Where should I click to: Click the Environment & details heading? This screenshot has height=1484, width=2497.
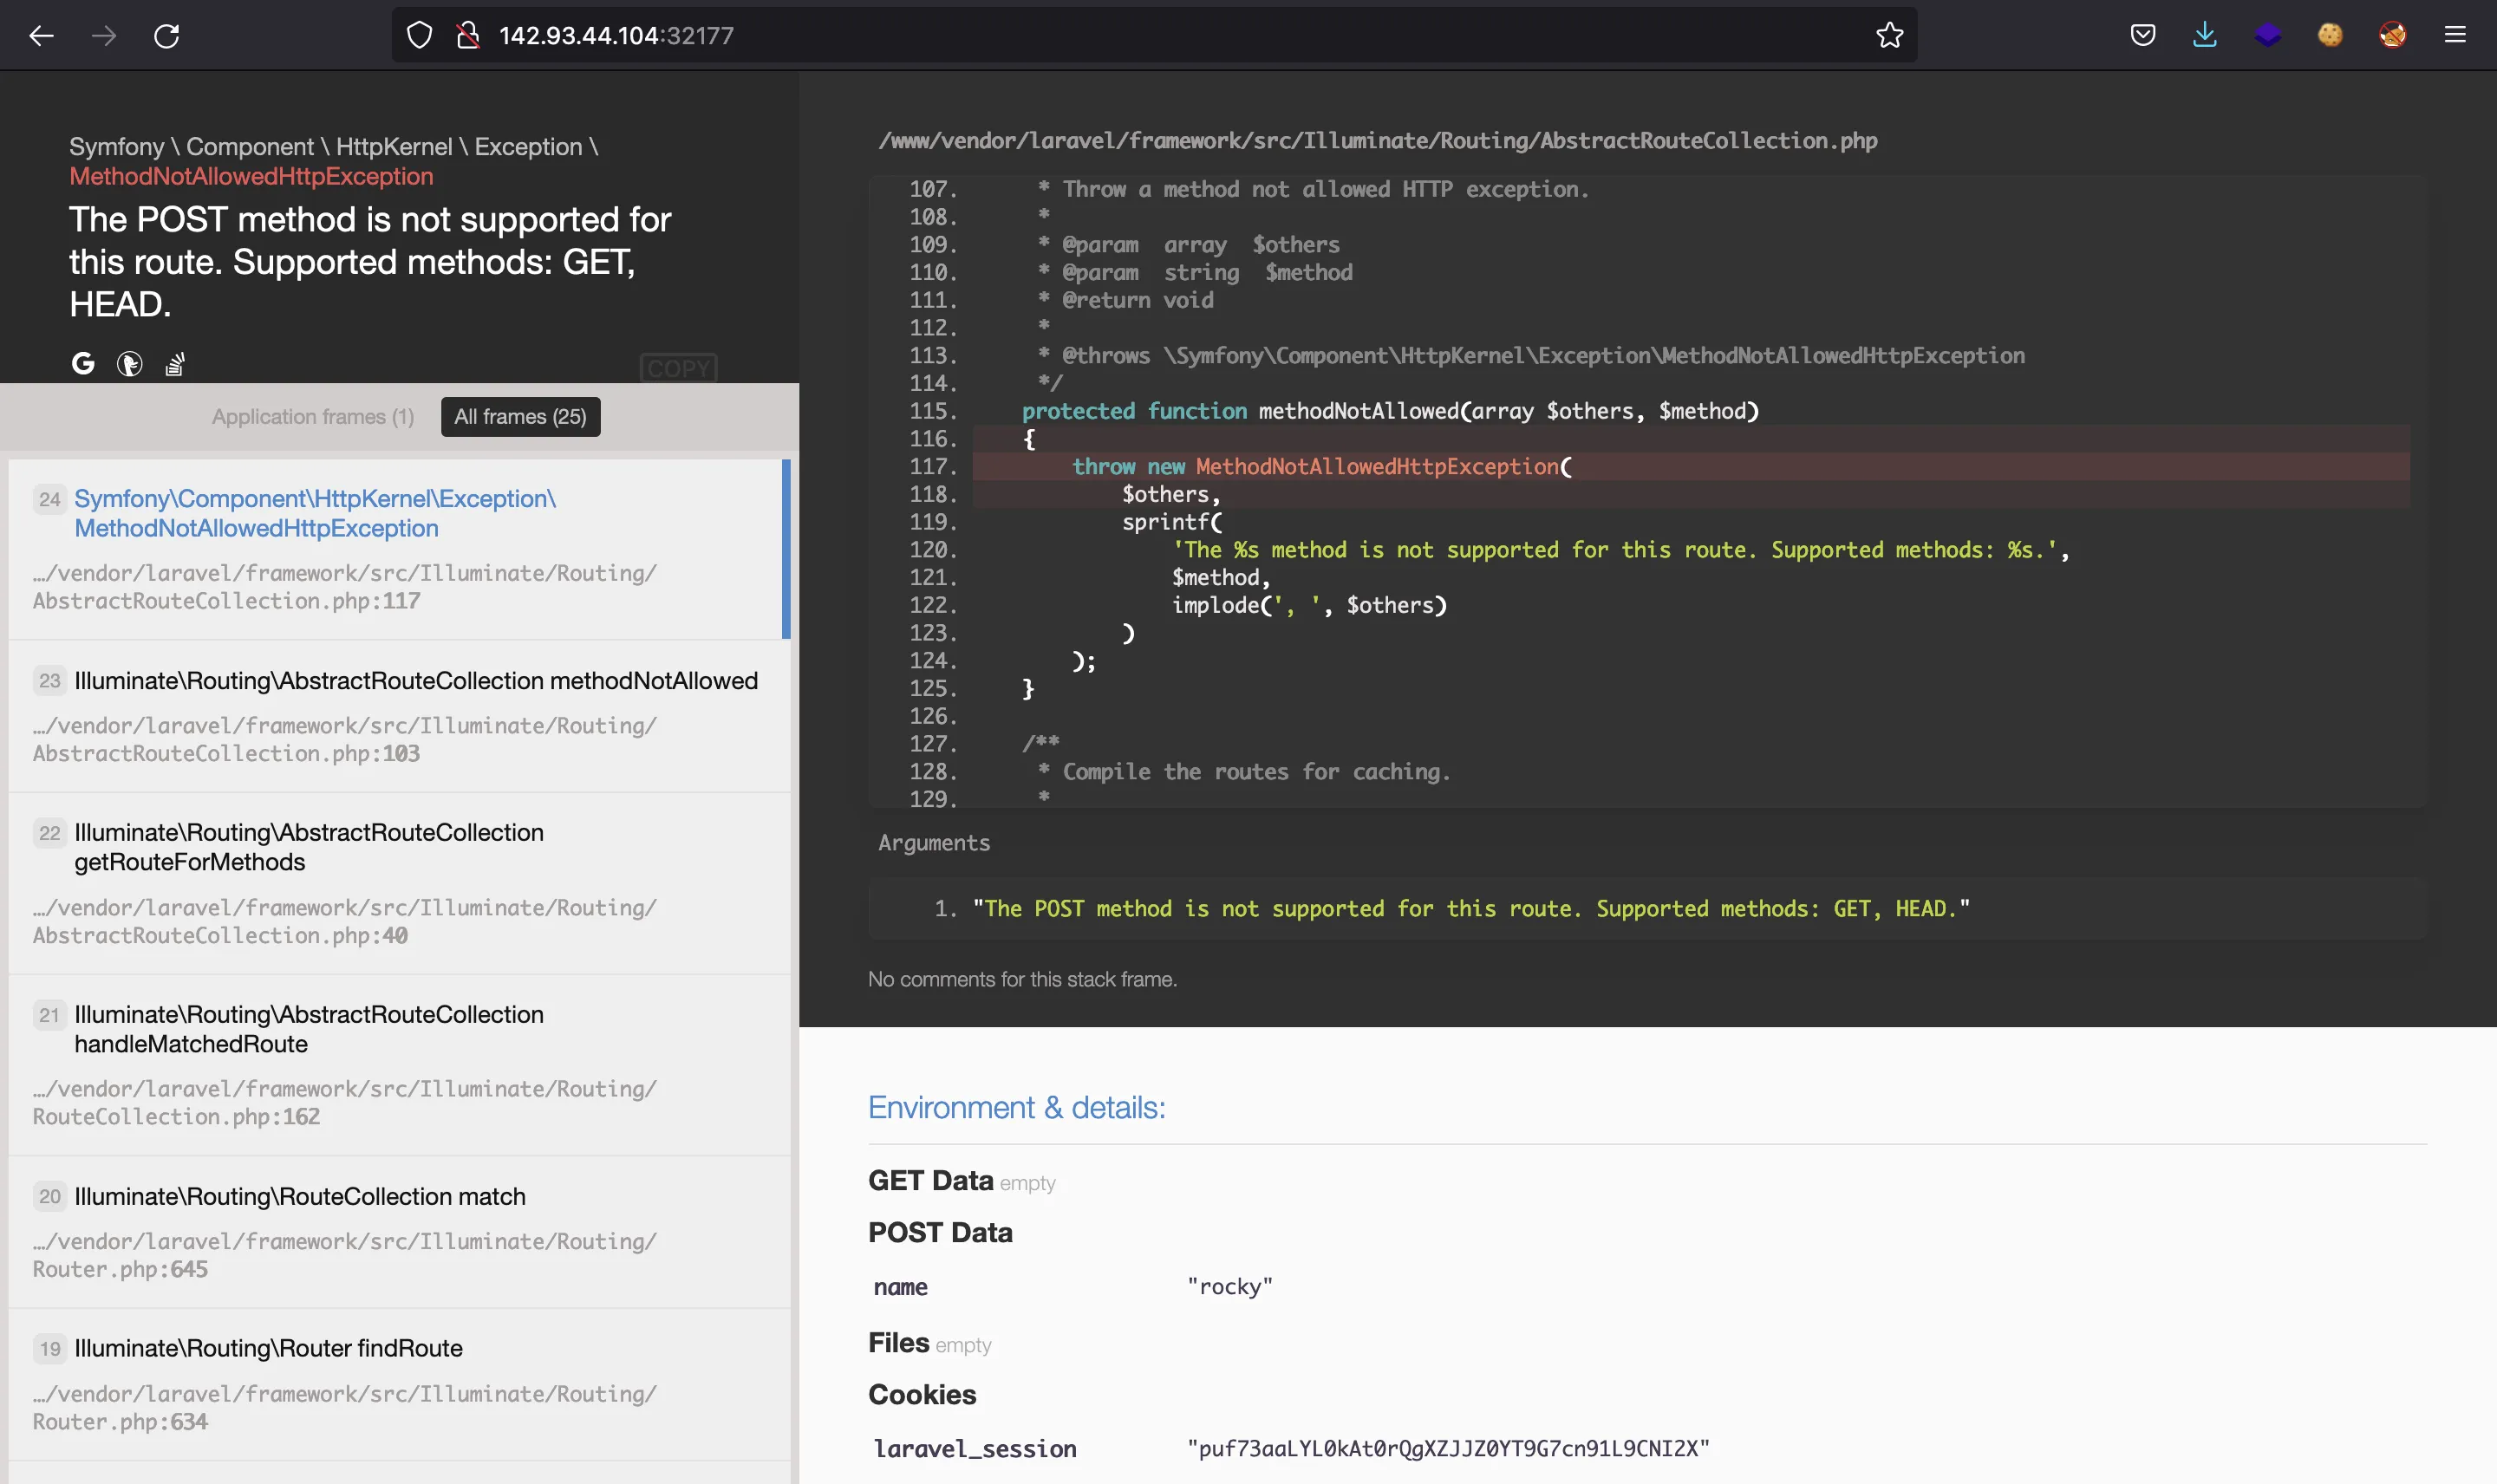tap(1016, 1108)
